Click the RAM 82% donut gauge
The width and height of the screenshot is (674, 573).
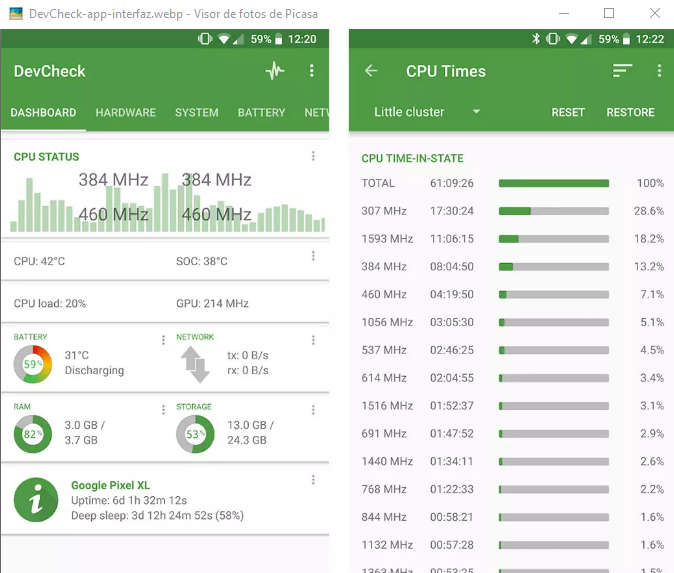pyautogui.click(x=33, y=434)
